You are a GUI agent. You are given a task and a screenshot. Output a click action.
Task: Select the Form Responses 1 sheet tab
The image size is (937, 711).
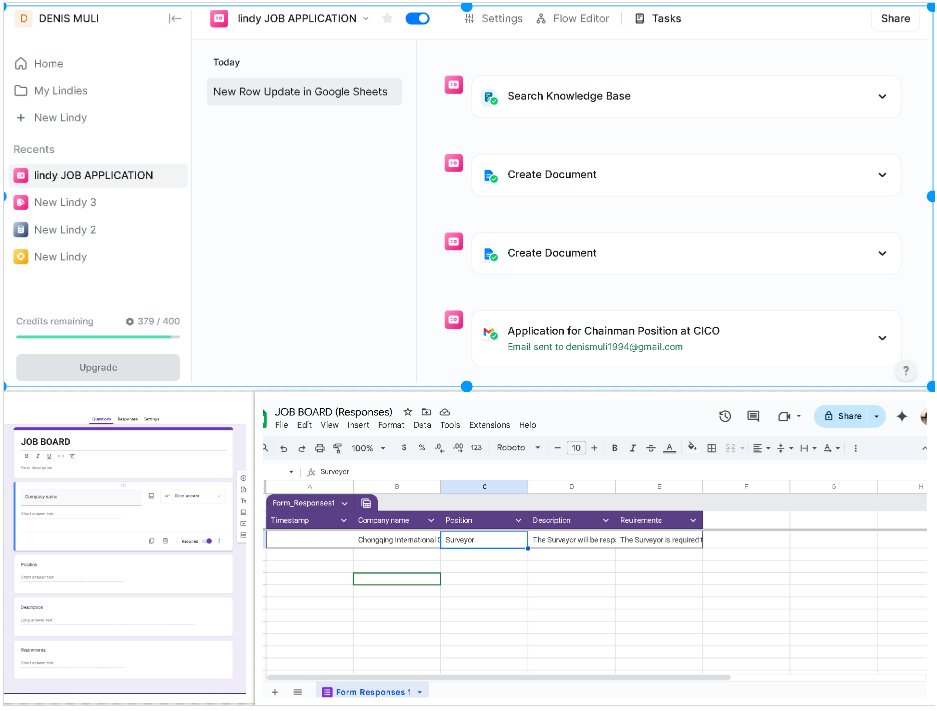pyautogui.click(x=372, y=692)
